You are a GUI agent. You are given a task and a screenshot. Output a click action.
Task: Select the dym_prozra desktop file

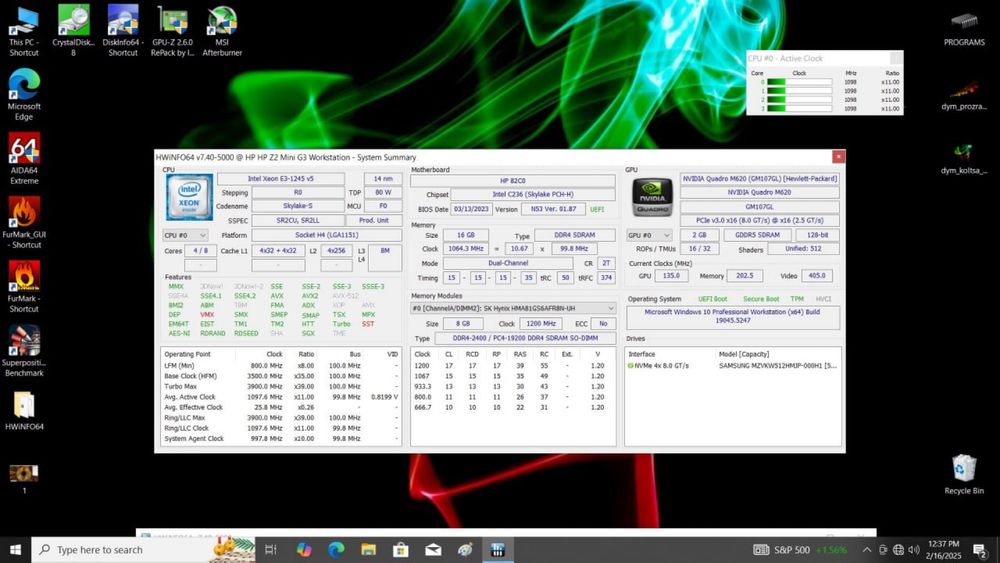click(x=964, y=94)
